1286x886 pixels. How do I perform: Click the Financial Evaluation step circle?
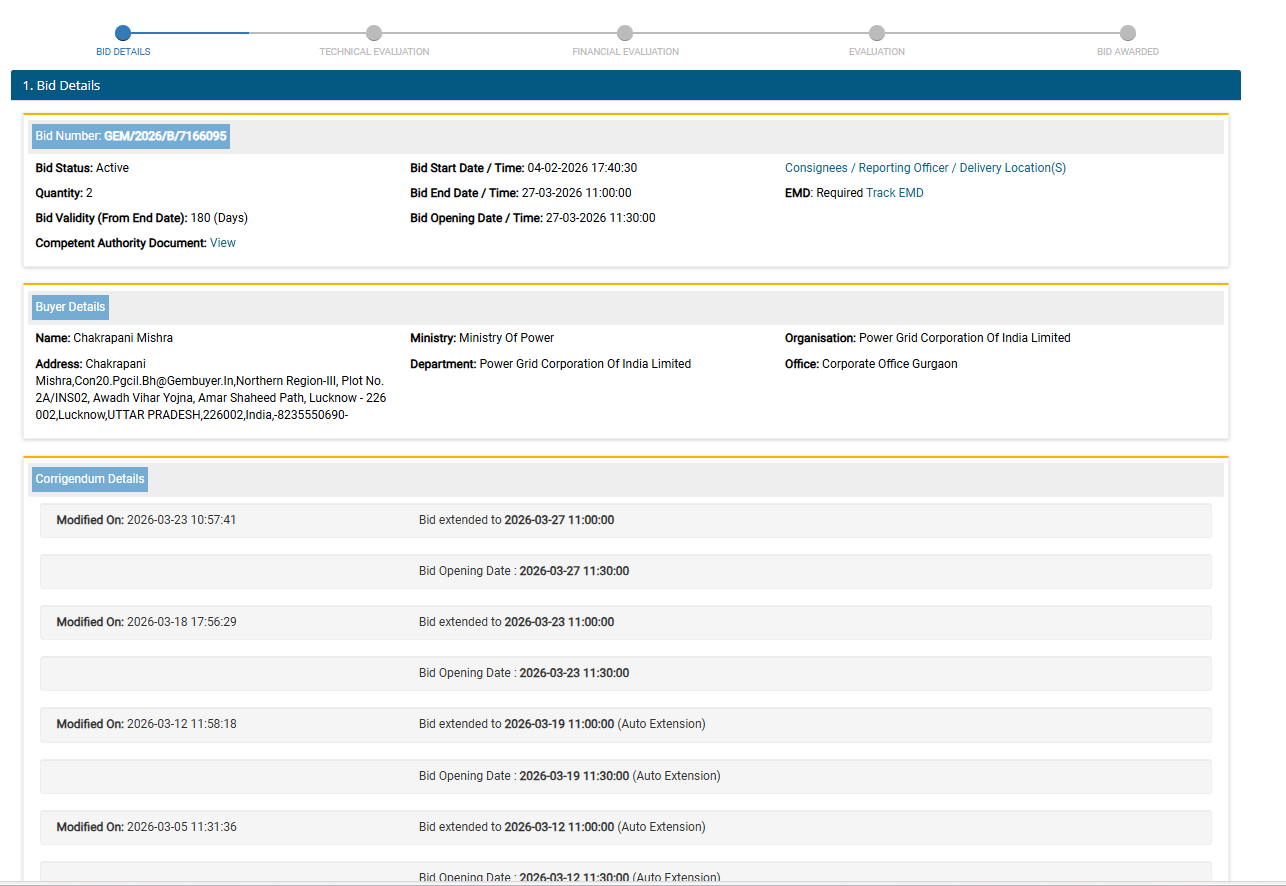[x=625, y=33]
